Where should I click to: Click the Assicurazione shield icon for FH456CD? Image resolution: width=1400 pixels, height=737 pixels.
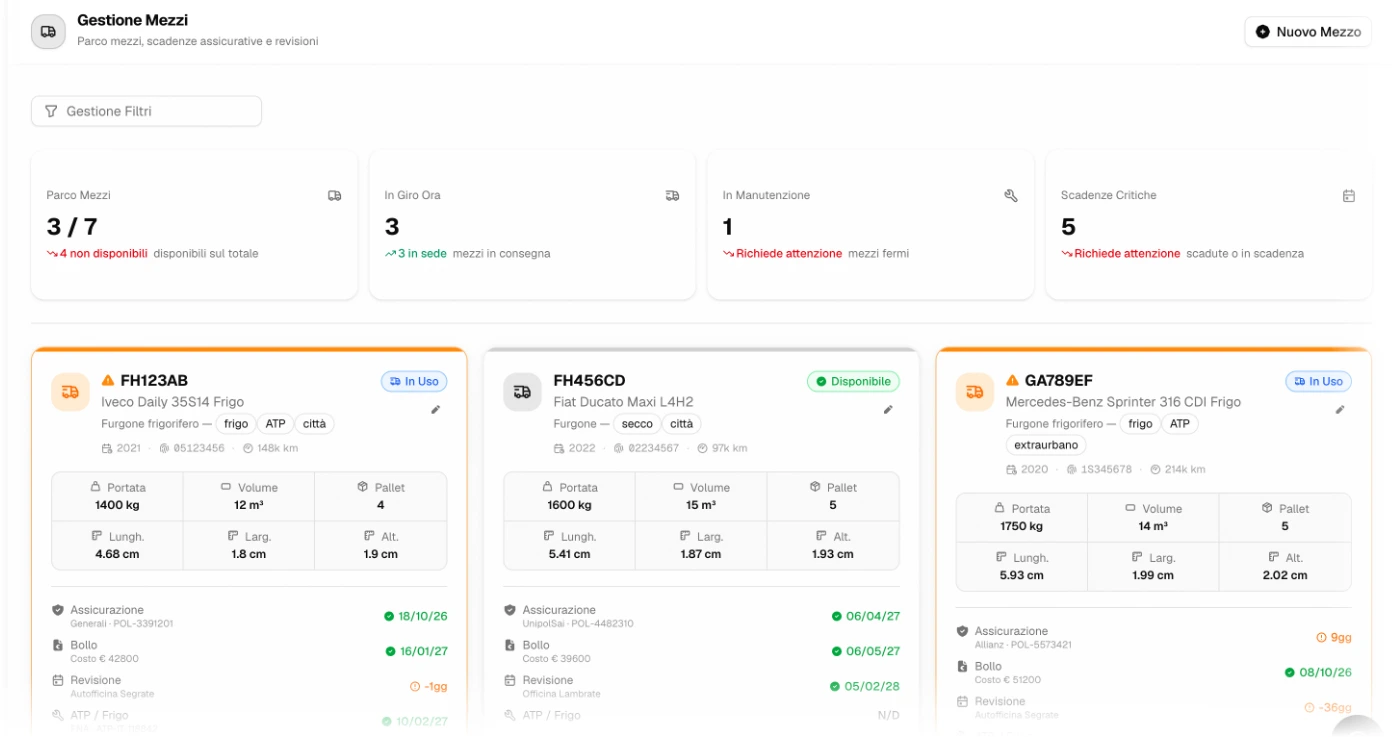click(510, 610)
